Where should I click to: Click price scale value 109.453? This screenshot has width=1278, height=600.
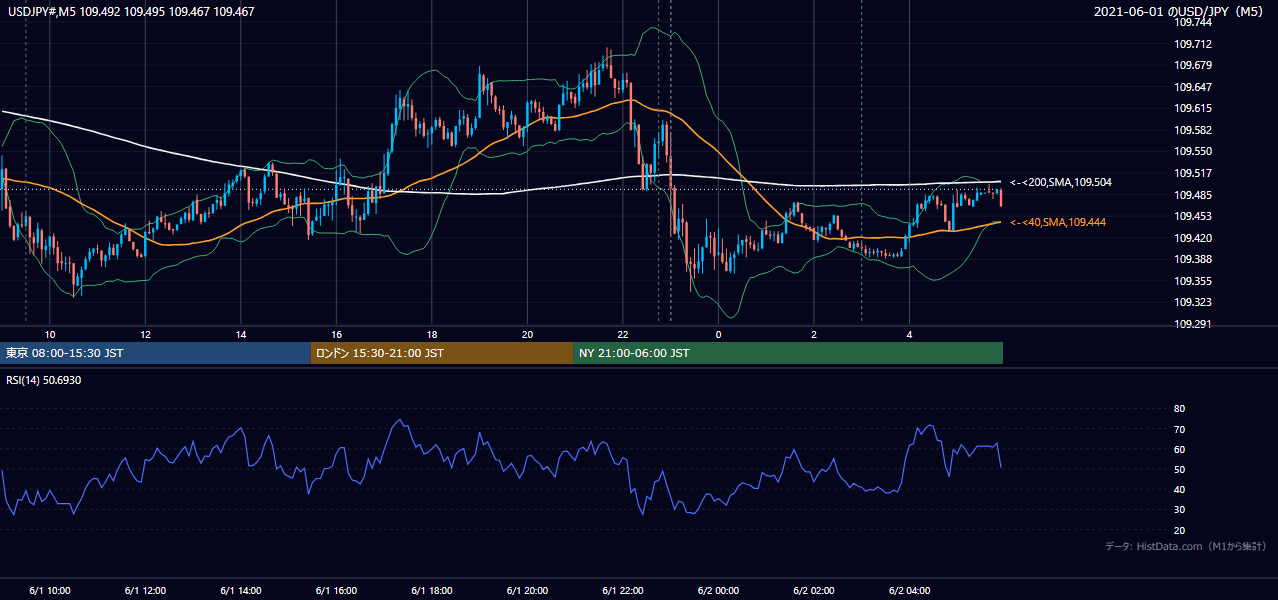click(x=1192, y=216)
